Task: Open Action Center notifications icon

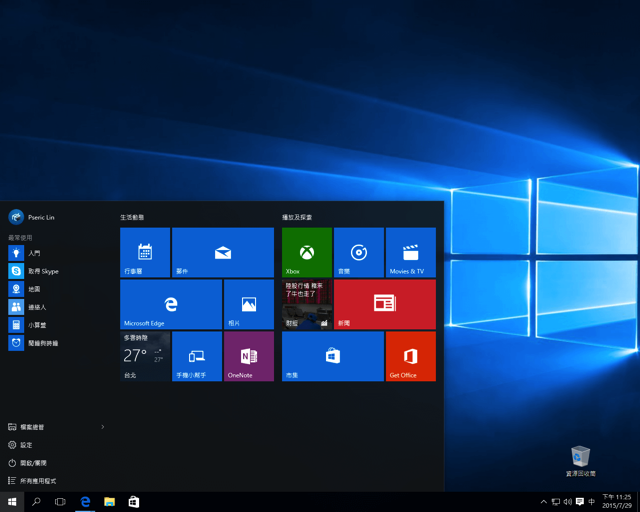Action: tap(580, 502)
